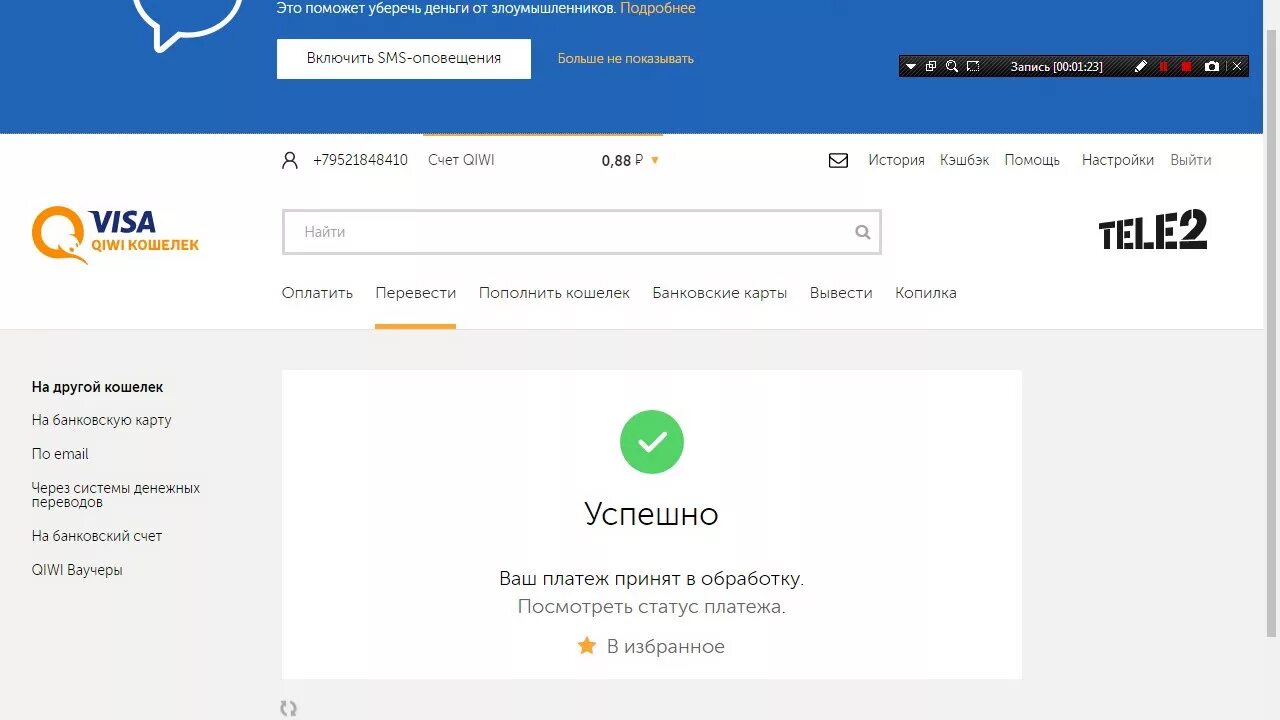Open the Перевести tab
The width and height of the screenshot is (1280, 720).
coord(416,293)
